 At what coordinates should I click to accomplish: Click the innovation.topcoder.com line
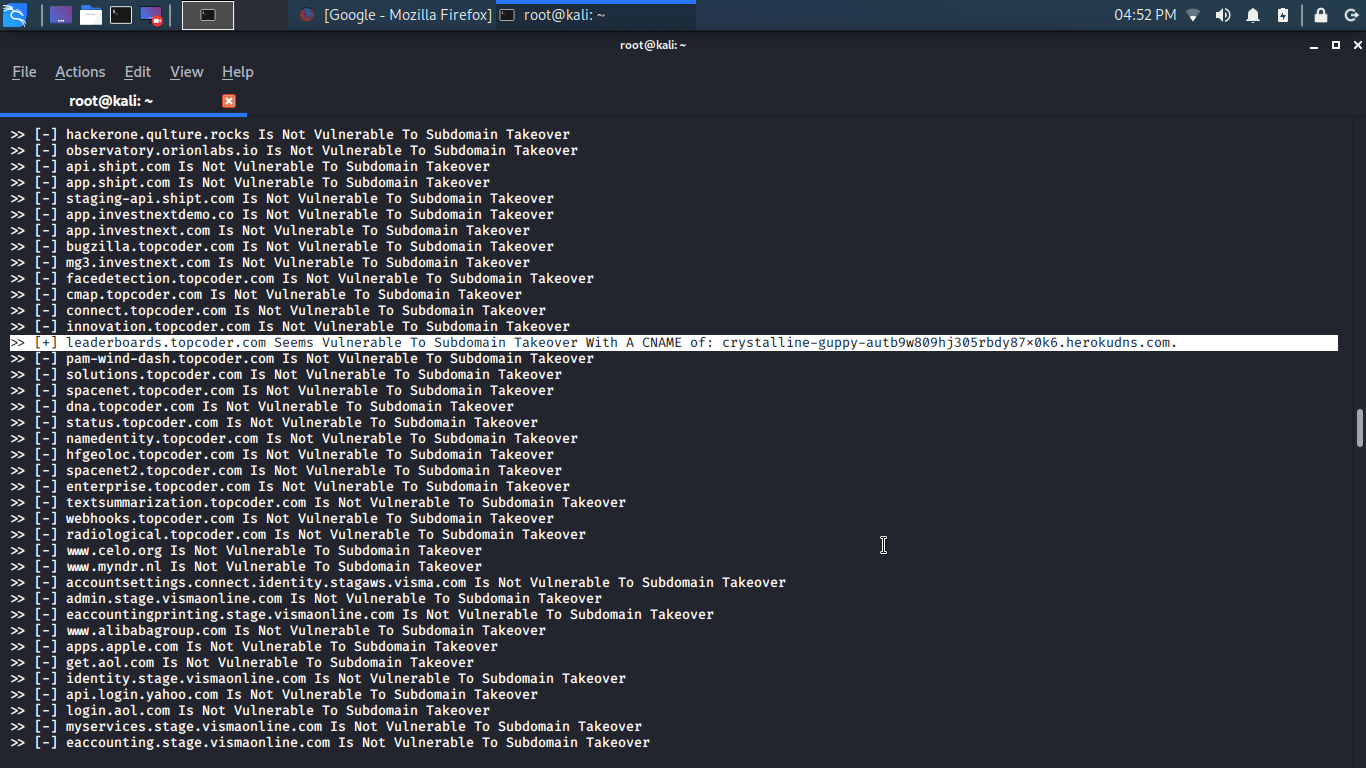[x=290, y=326]
